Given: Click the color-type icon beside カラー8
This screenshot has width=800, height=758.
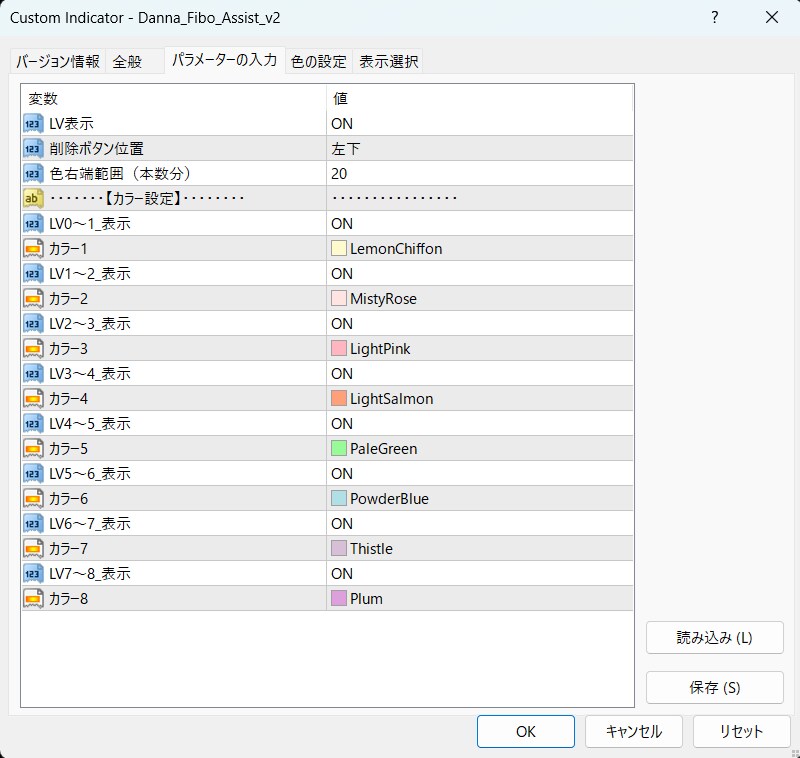Looking at the screenshot, I should pos(33,598).
